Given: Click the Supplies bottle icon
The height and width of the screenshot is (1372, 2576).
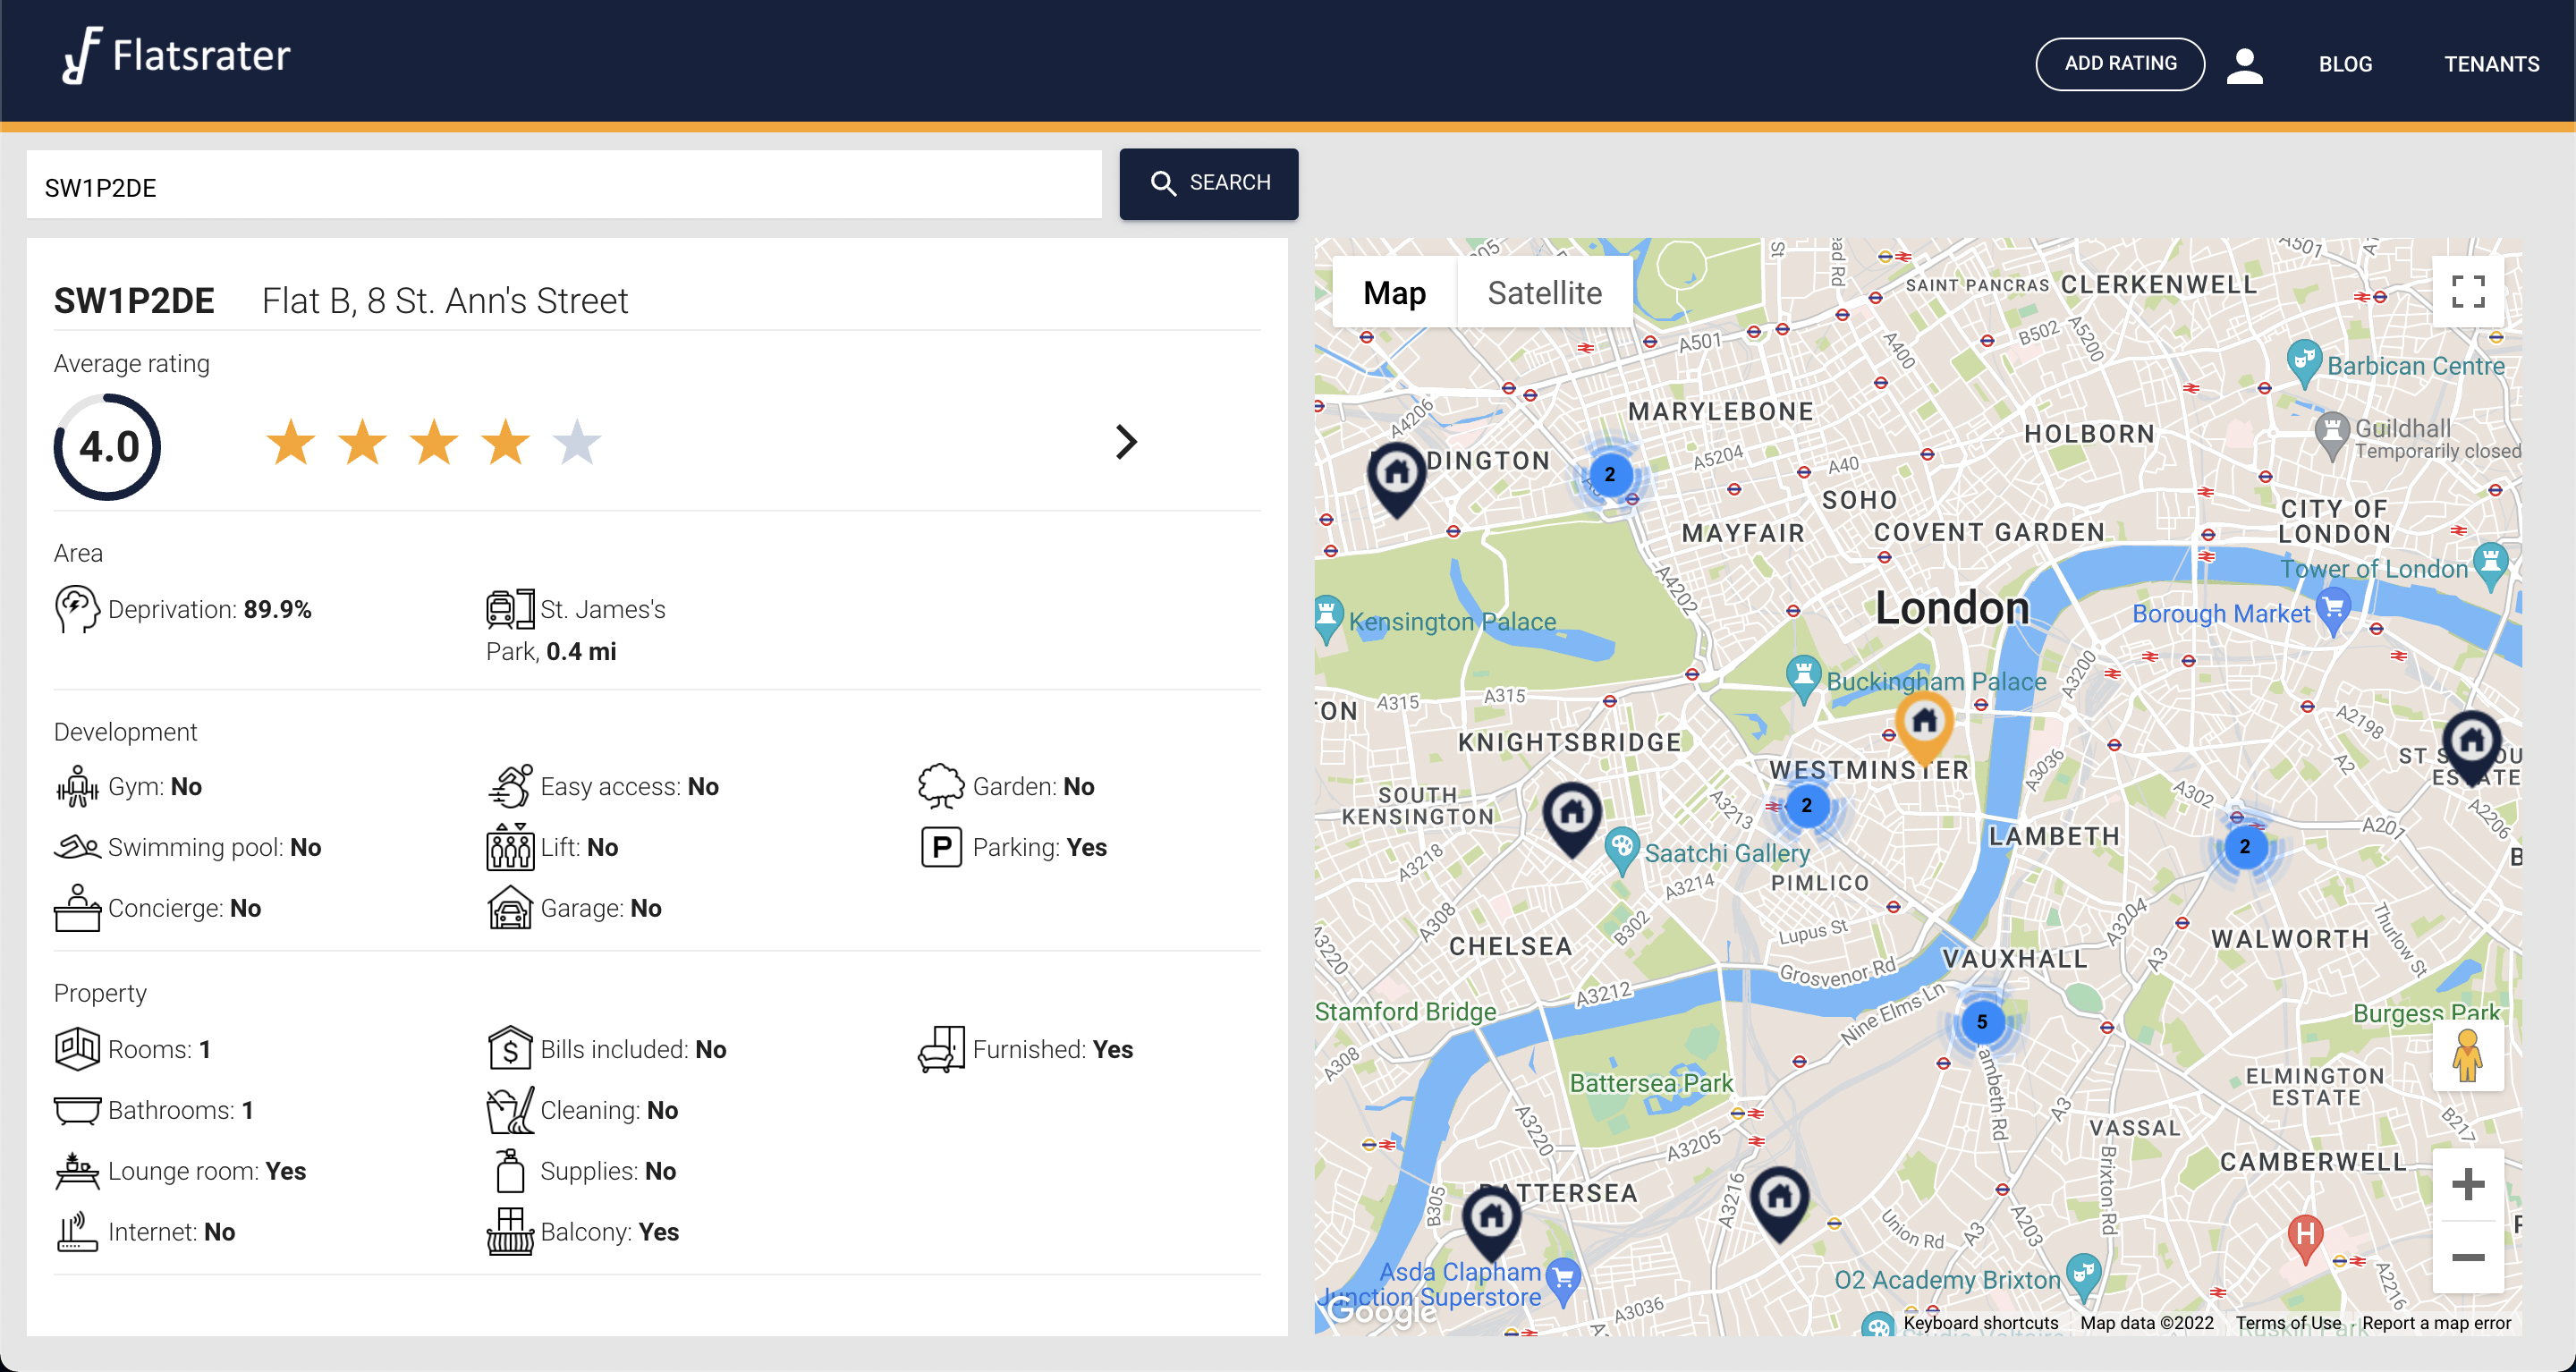Looking at the screenshot, I should click(510, 1171).
